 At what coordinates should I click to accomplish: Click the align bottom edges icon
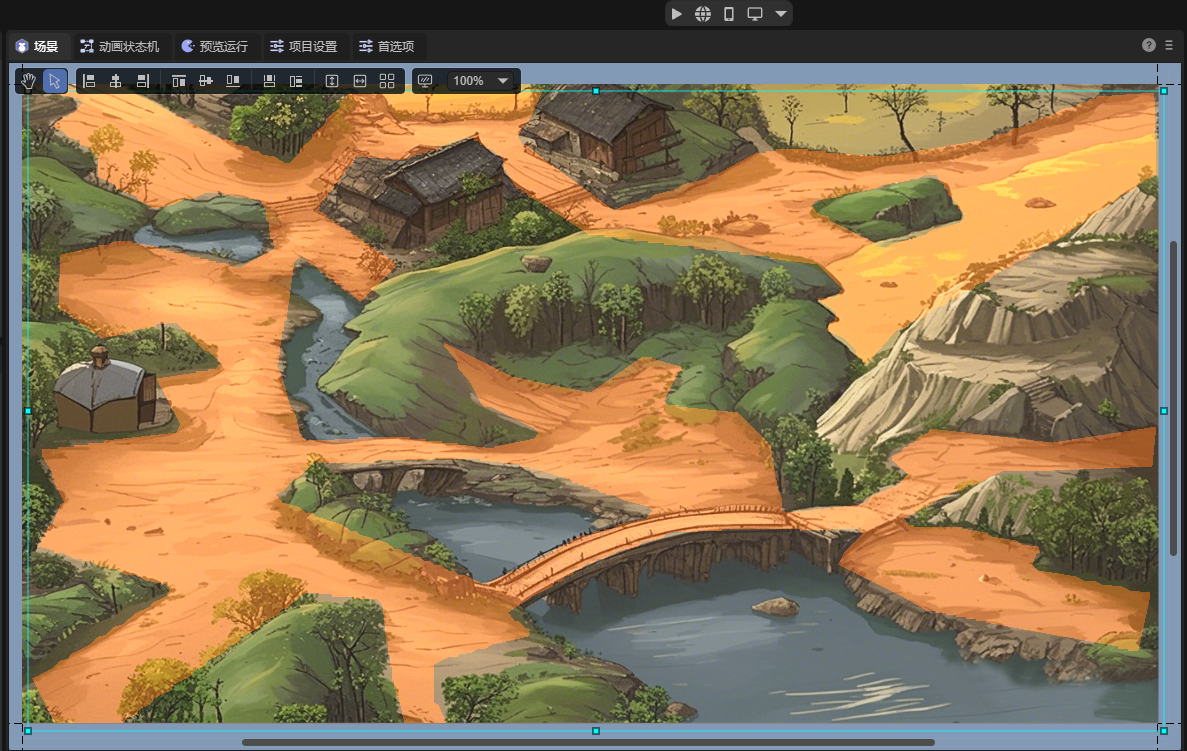[x=233, y=81]
